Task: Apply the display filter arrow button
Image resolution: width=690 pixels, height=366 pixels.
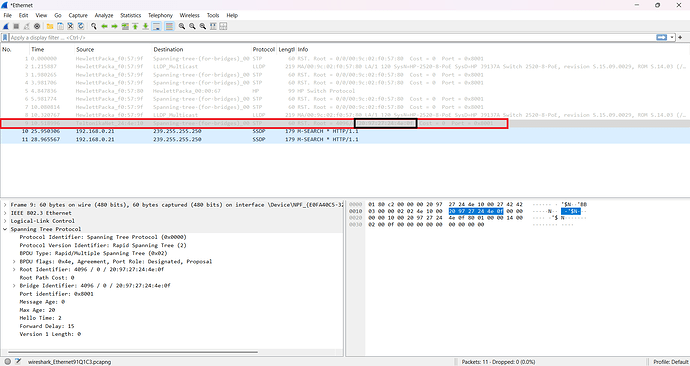Action: (x=661, y=38)
